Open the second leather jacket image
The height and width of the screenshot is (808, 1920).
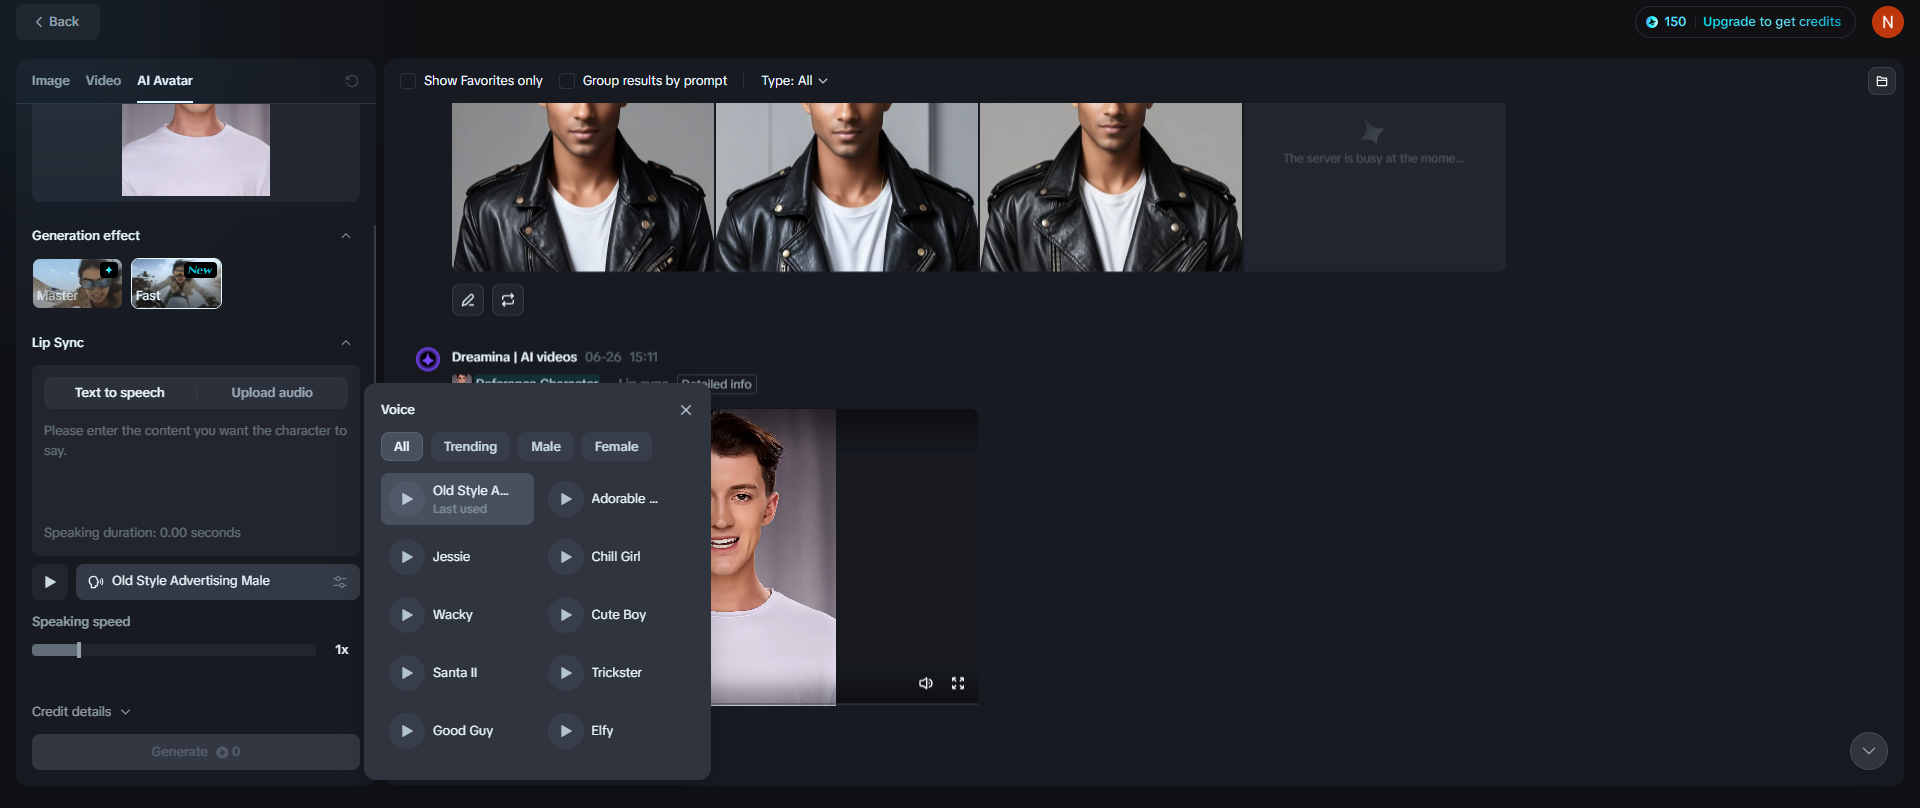847,187
